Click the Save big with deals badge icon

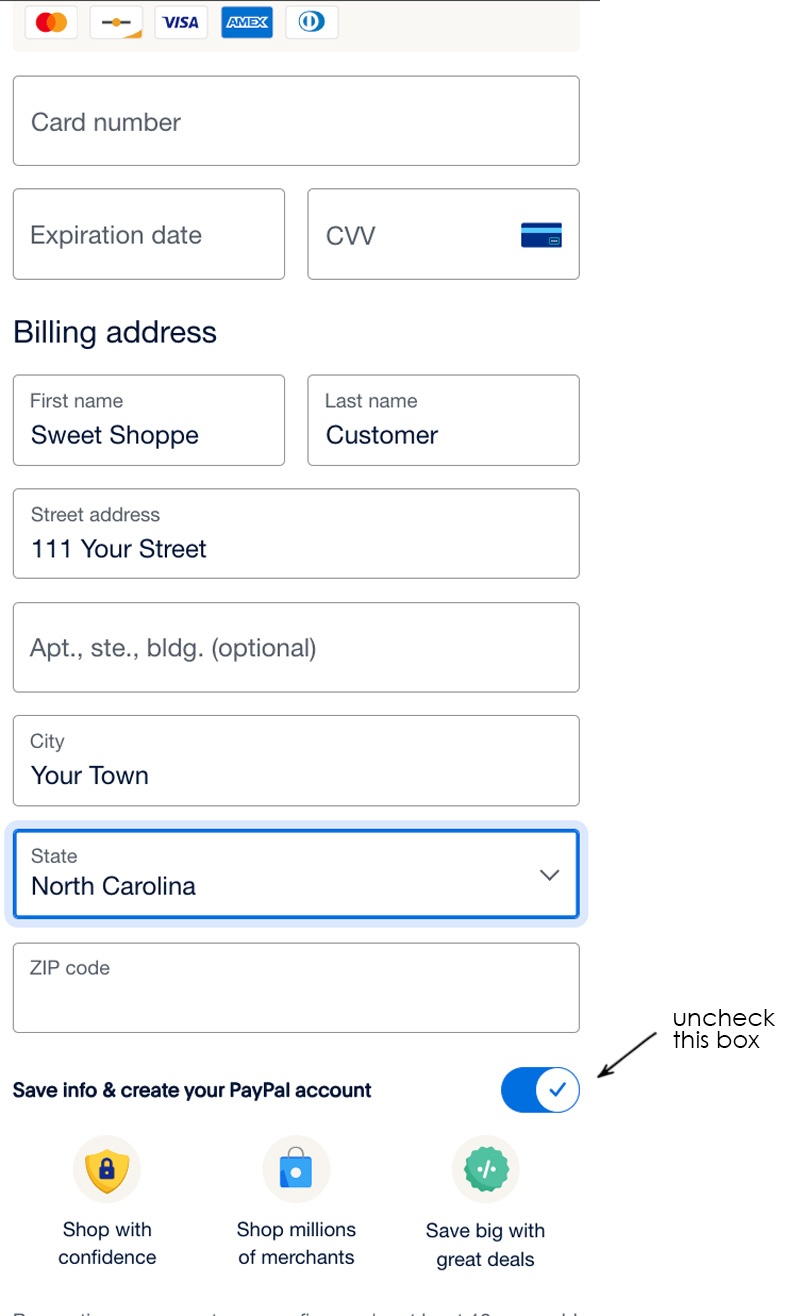pos(486,1169)
